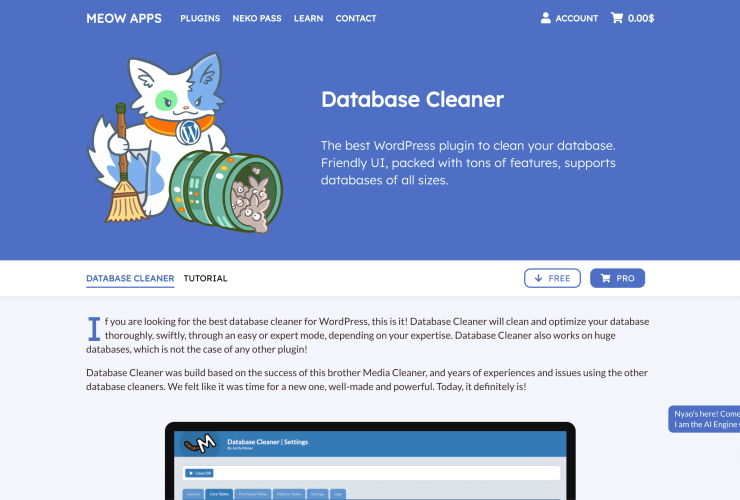Open the shopping cart icon
The width and height of the screenshot is (740, 500).
[617, 18]
